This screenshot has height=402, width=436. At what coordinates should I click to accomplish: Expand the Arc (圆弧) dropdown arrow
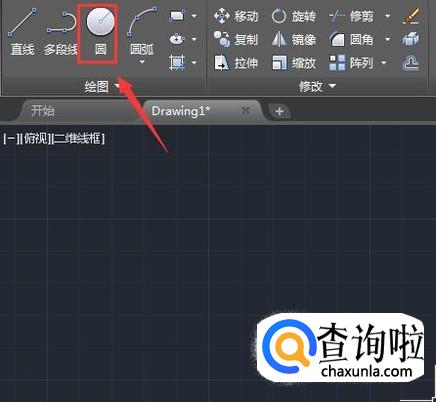pos(142,62)
